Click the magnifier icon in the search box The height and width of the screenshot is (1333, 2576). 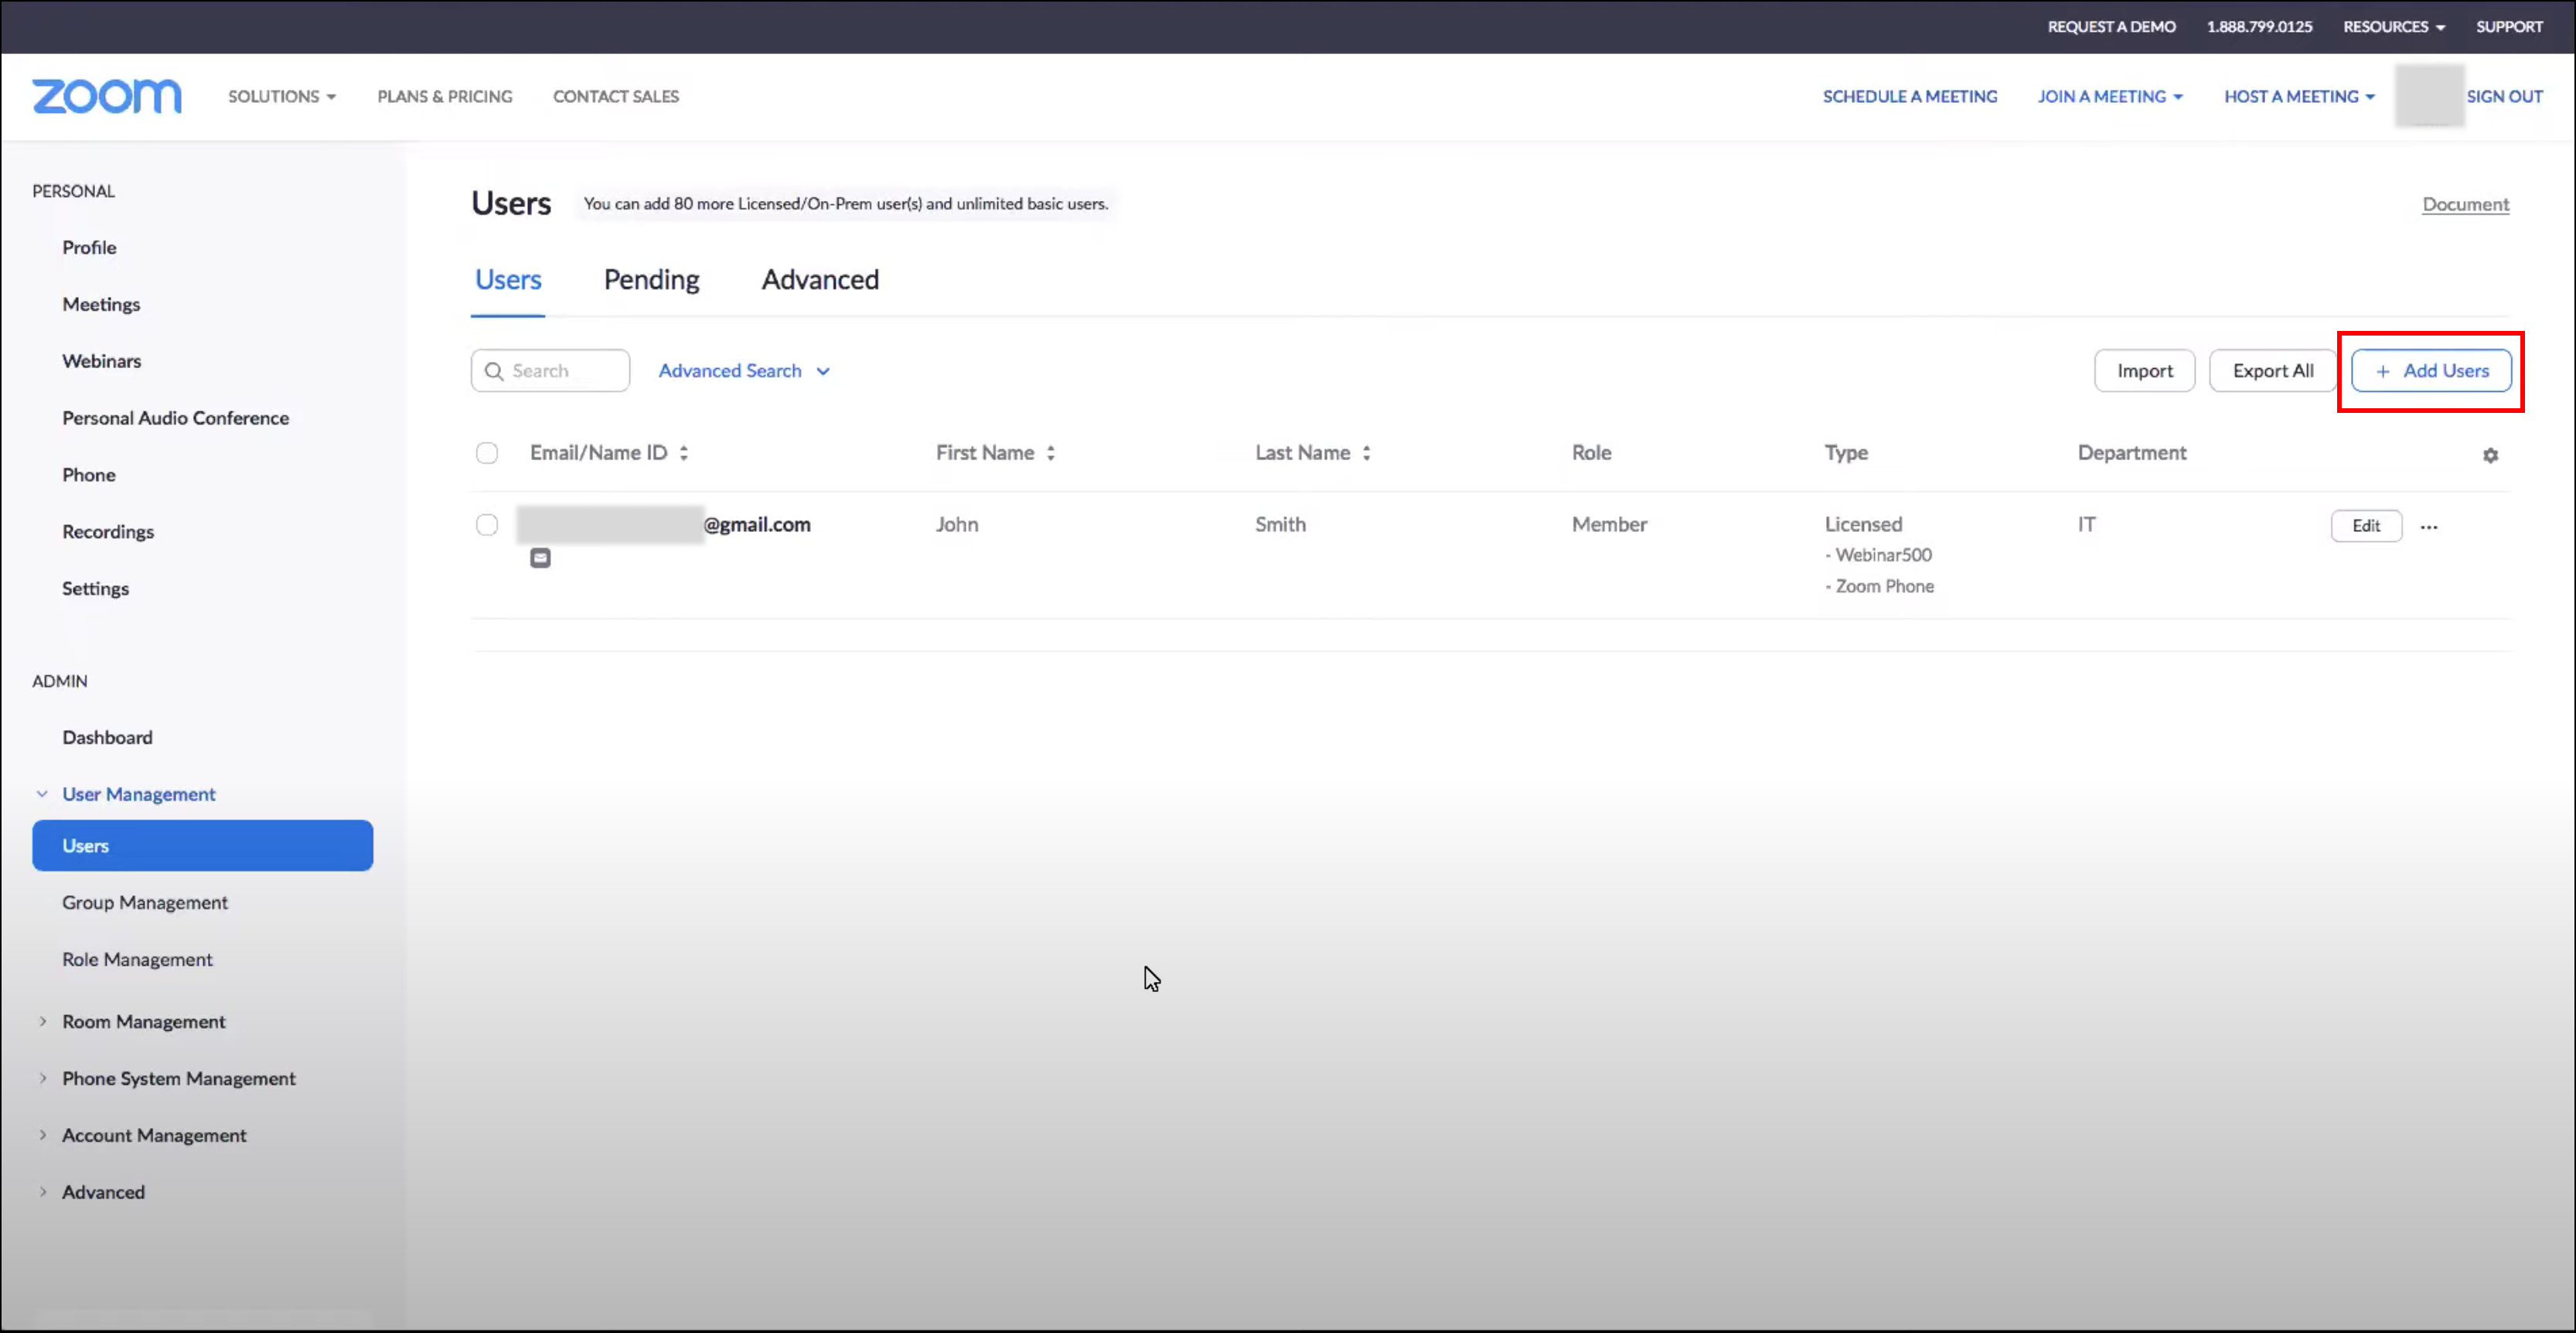(x=494, y=371)
